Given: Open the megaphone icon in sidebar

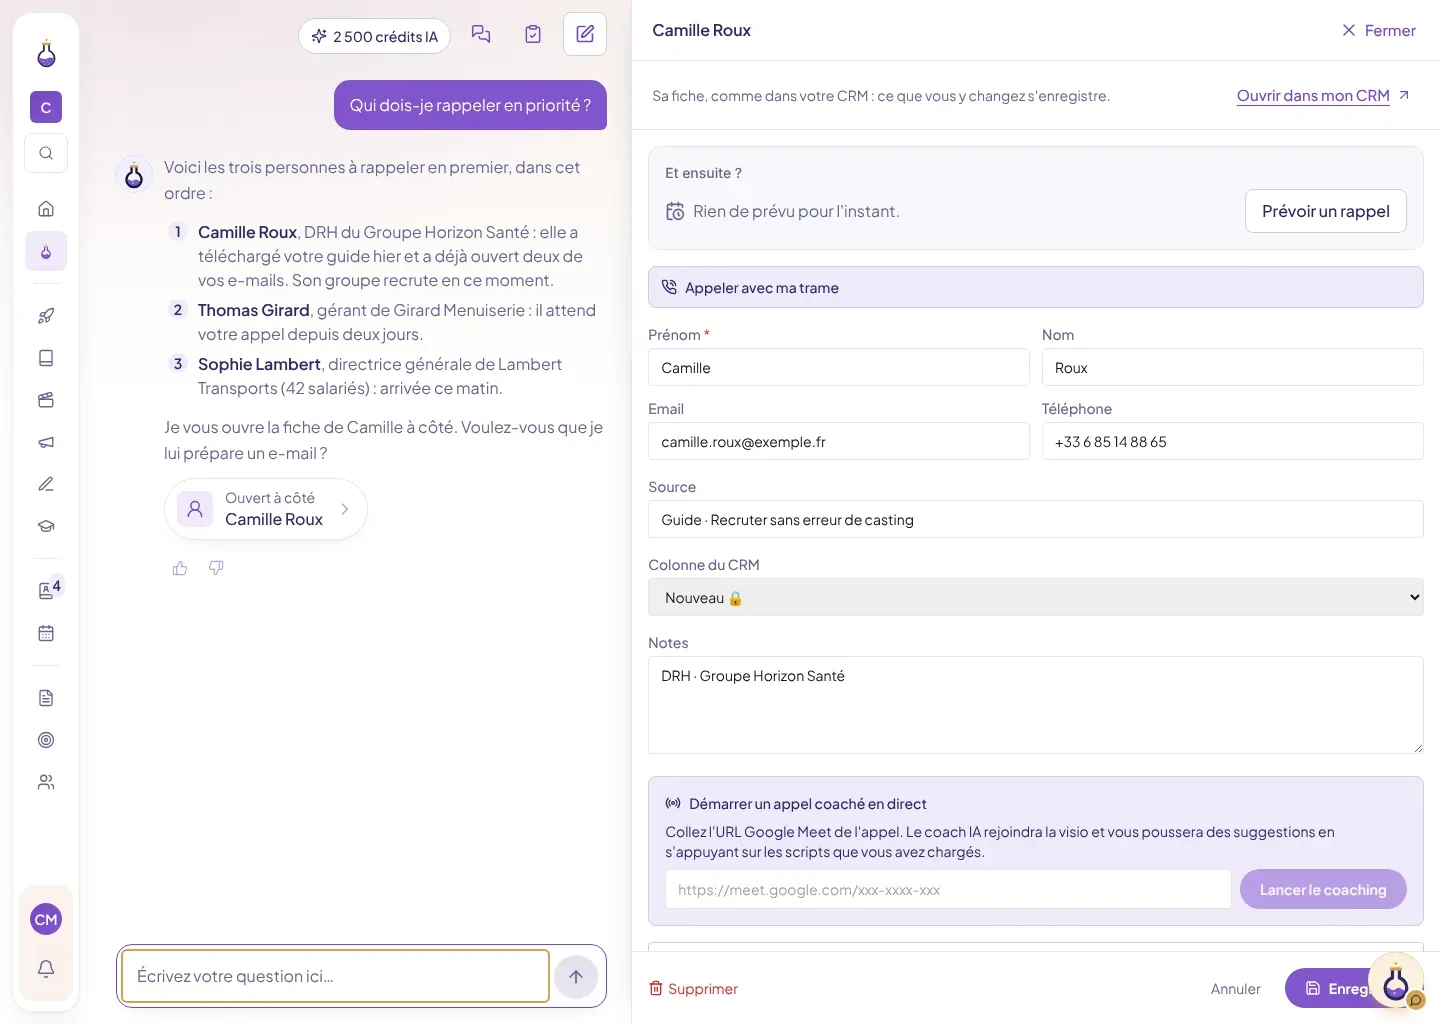Looking at the screenshot, I should tap(46, 442).
